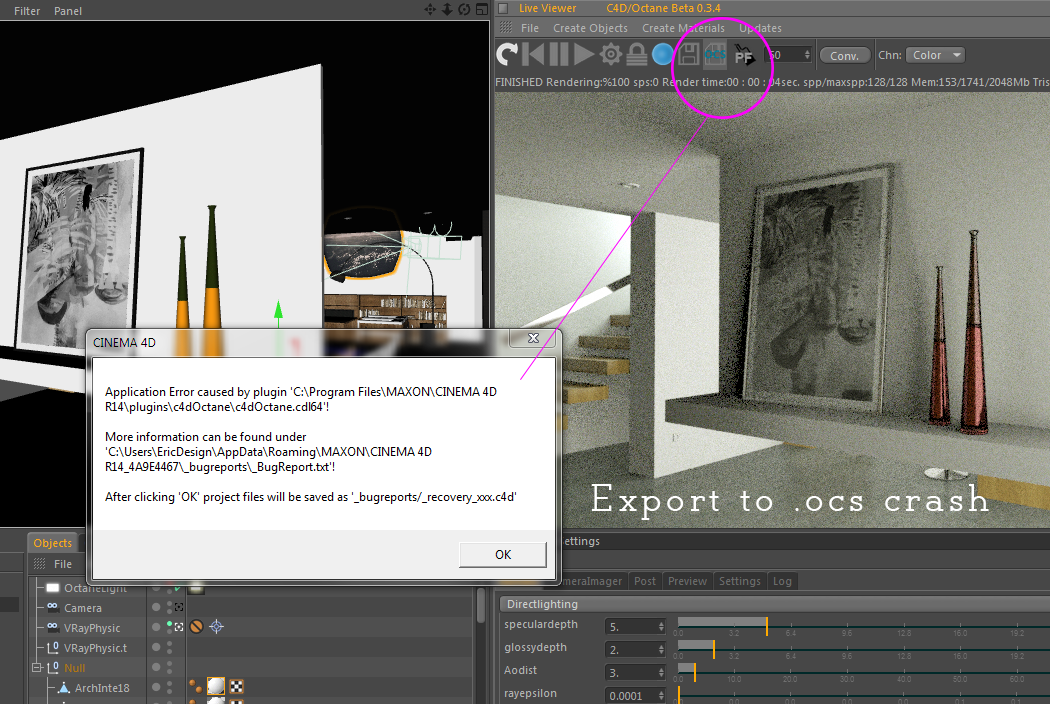
Task: Toggle visibility dots of Camera row
Action: tap(169, 608)
